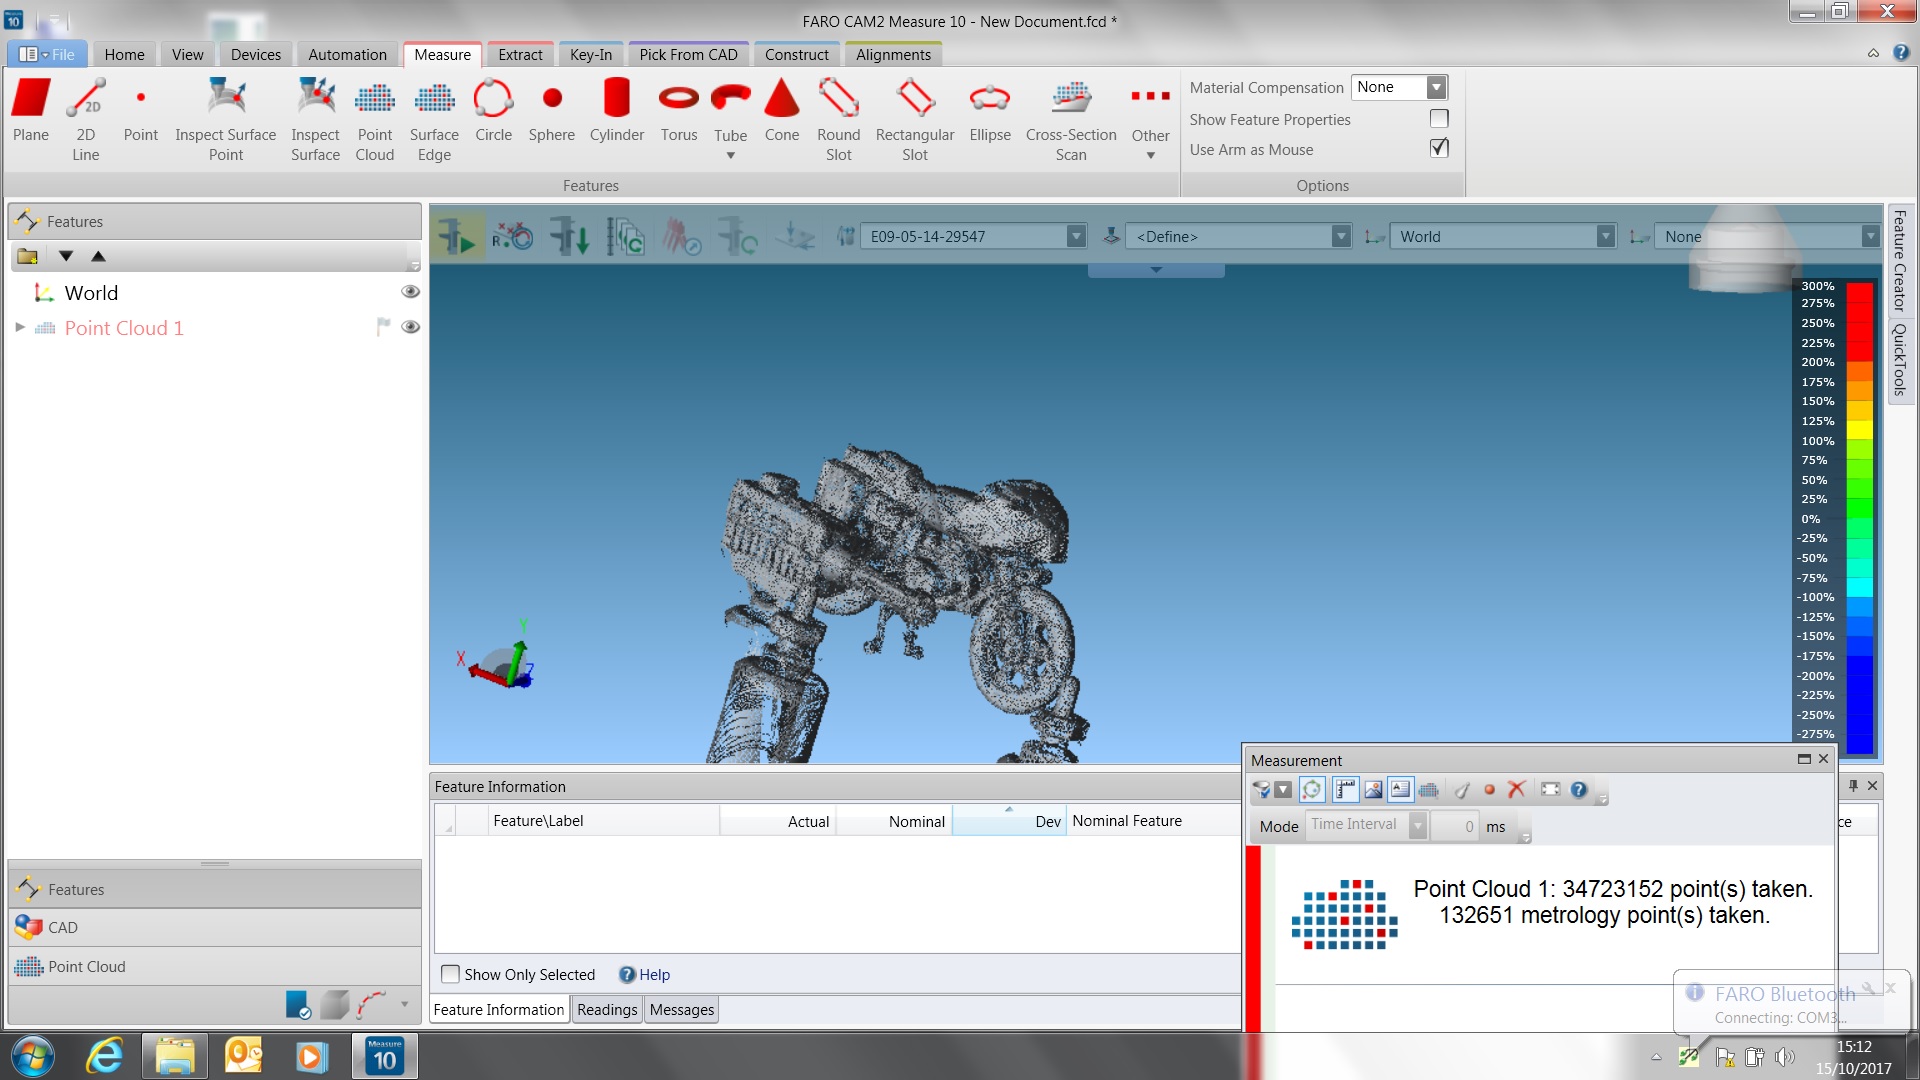Select the Cylinder feature tool

pyautogui.click(x=617, y=112)
